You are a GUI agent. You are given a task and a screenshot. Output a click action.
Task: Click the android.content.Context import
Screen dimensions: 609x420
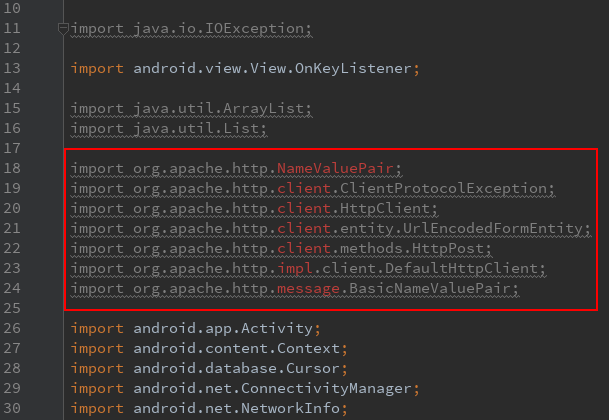209,349
